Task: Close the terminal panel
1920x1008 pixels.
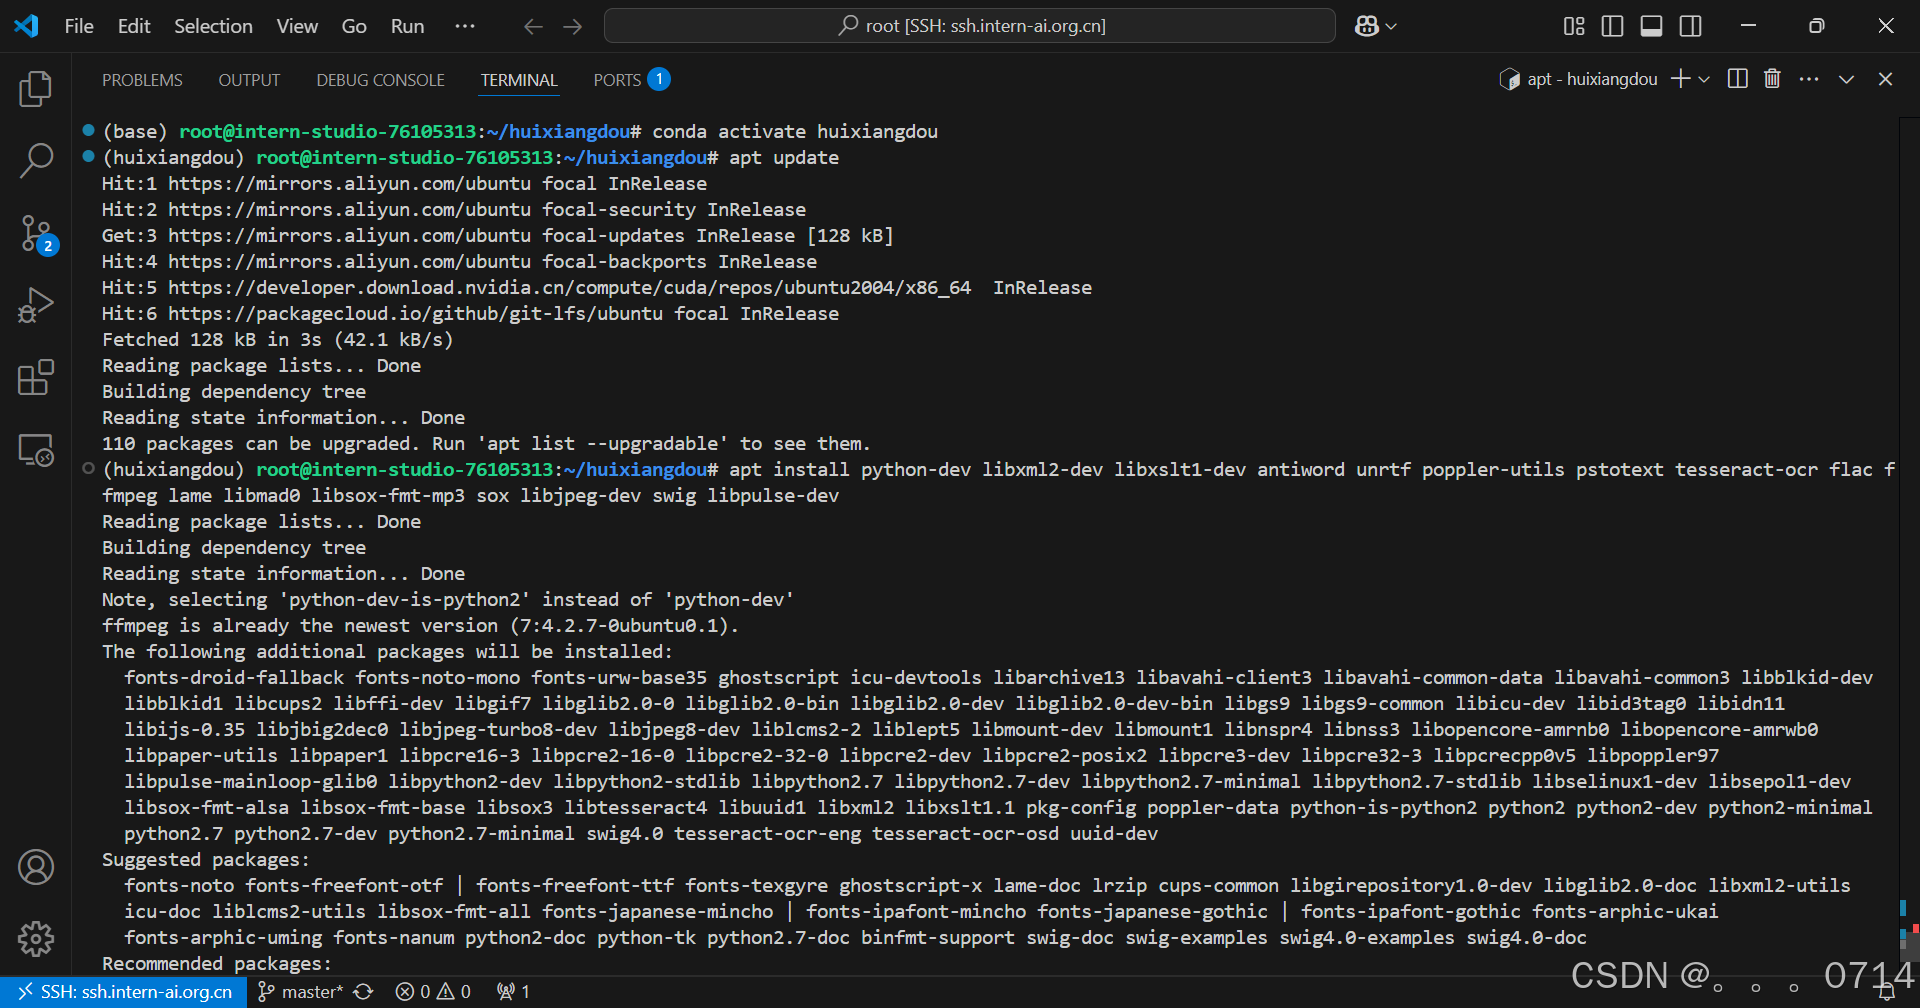Action: point(1885,79)
